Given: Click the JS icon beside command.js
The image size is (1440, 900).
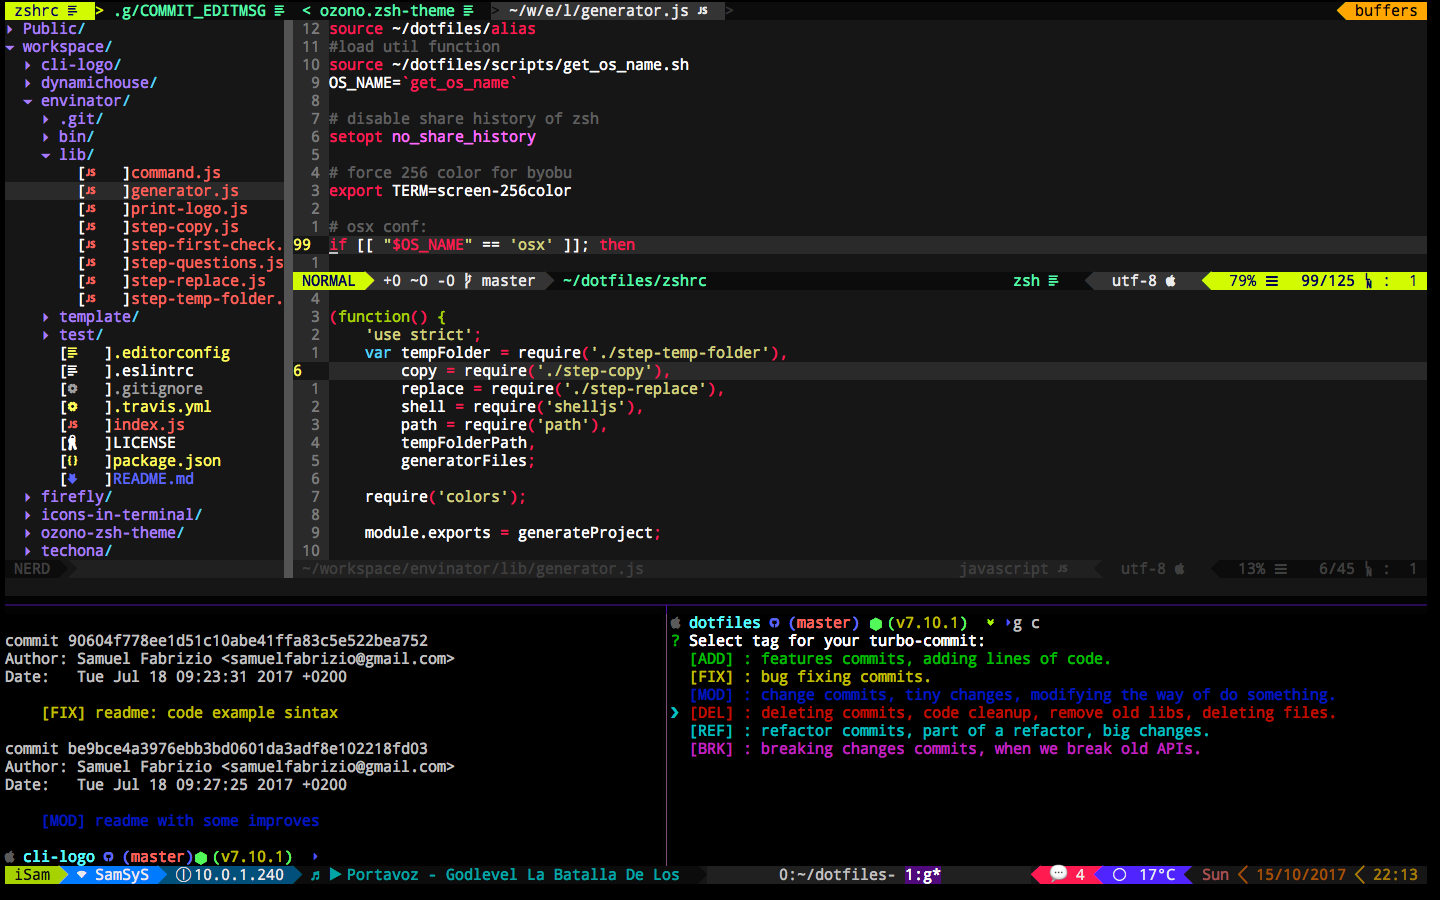Looking at the screenshot, I should pyautogui.click(x=90, y=173).
